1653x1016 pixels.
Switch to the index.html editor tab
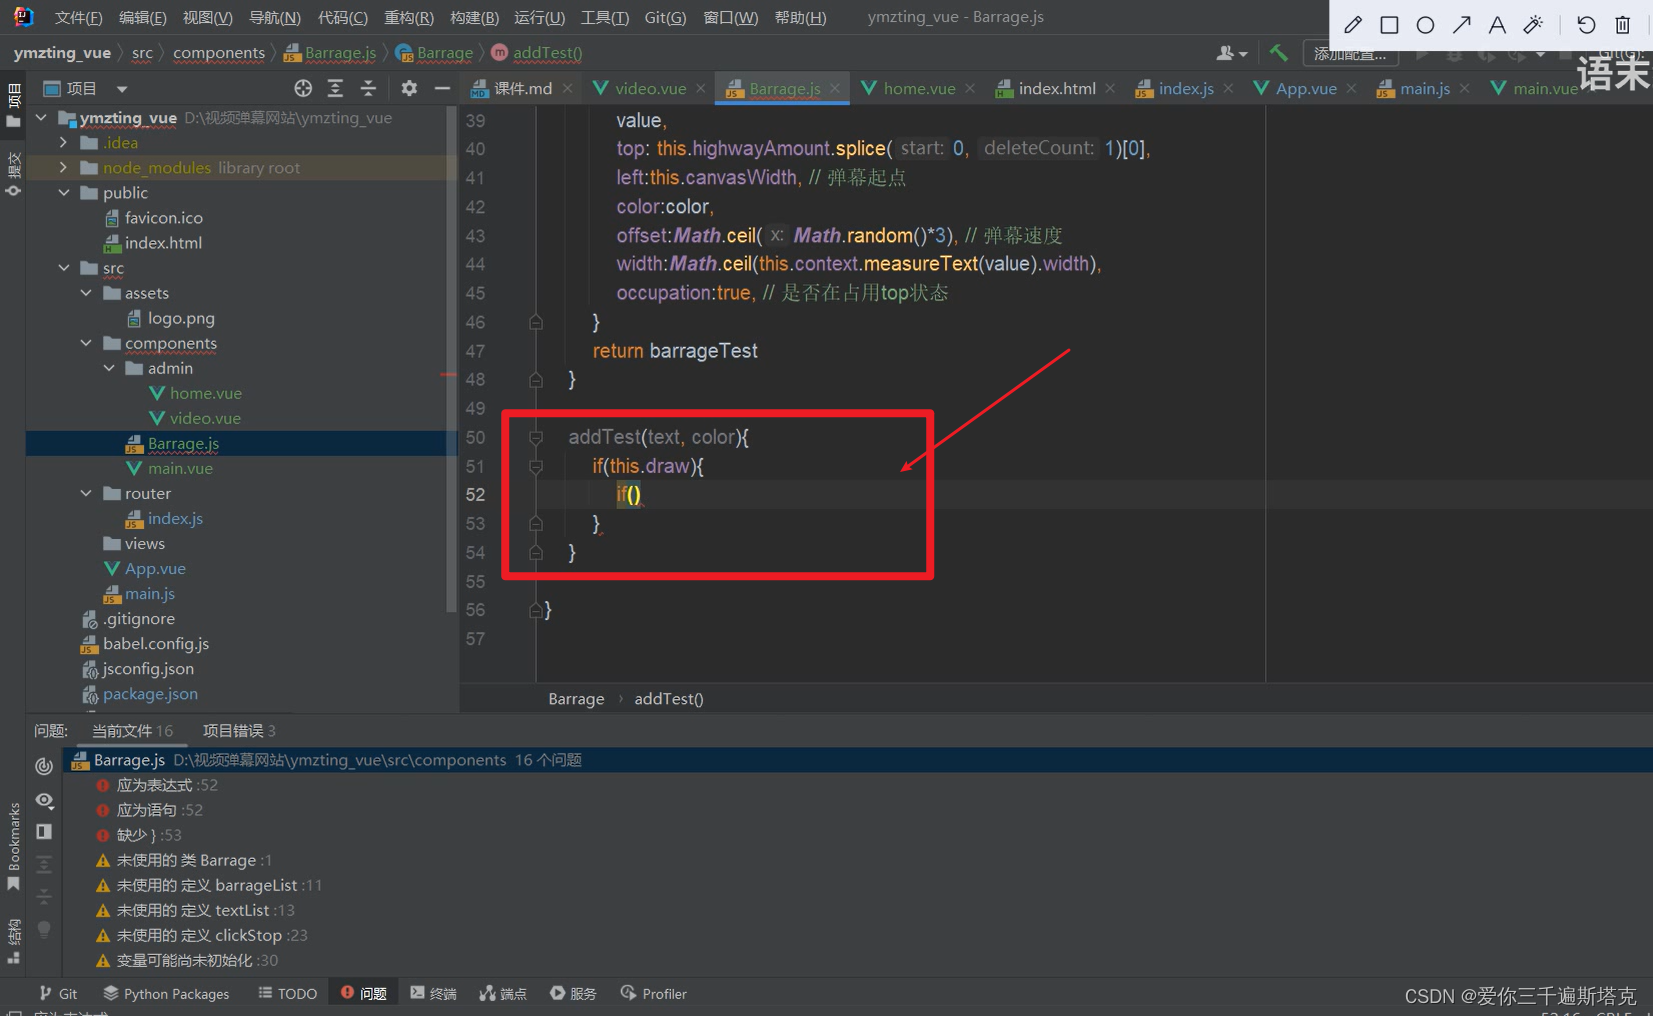pos(1056,89)
